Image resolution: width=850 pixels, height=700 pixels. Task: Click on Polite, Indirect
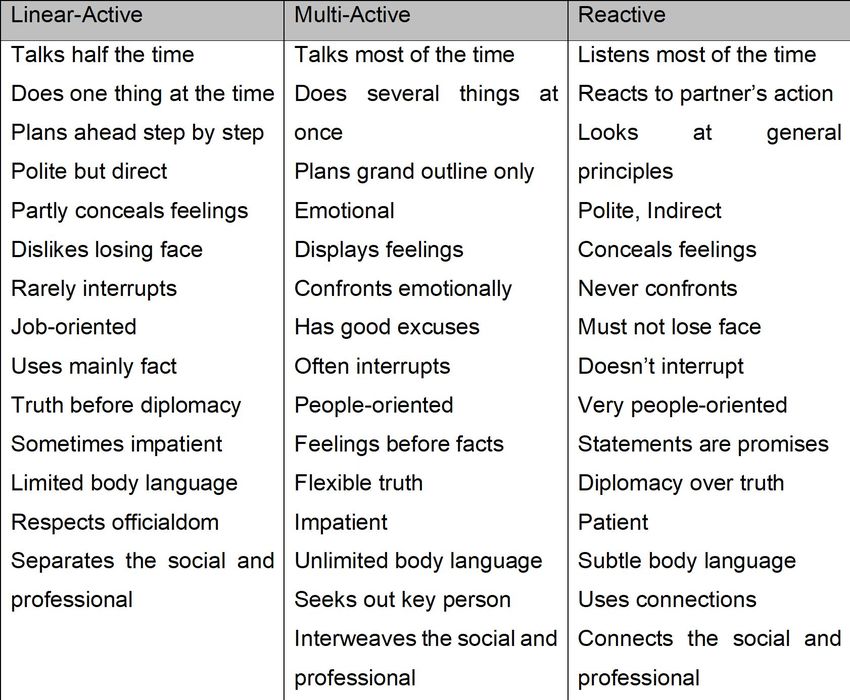pos(649,210)
